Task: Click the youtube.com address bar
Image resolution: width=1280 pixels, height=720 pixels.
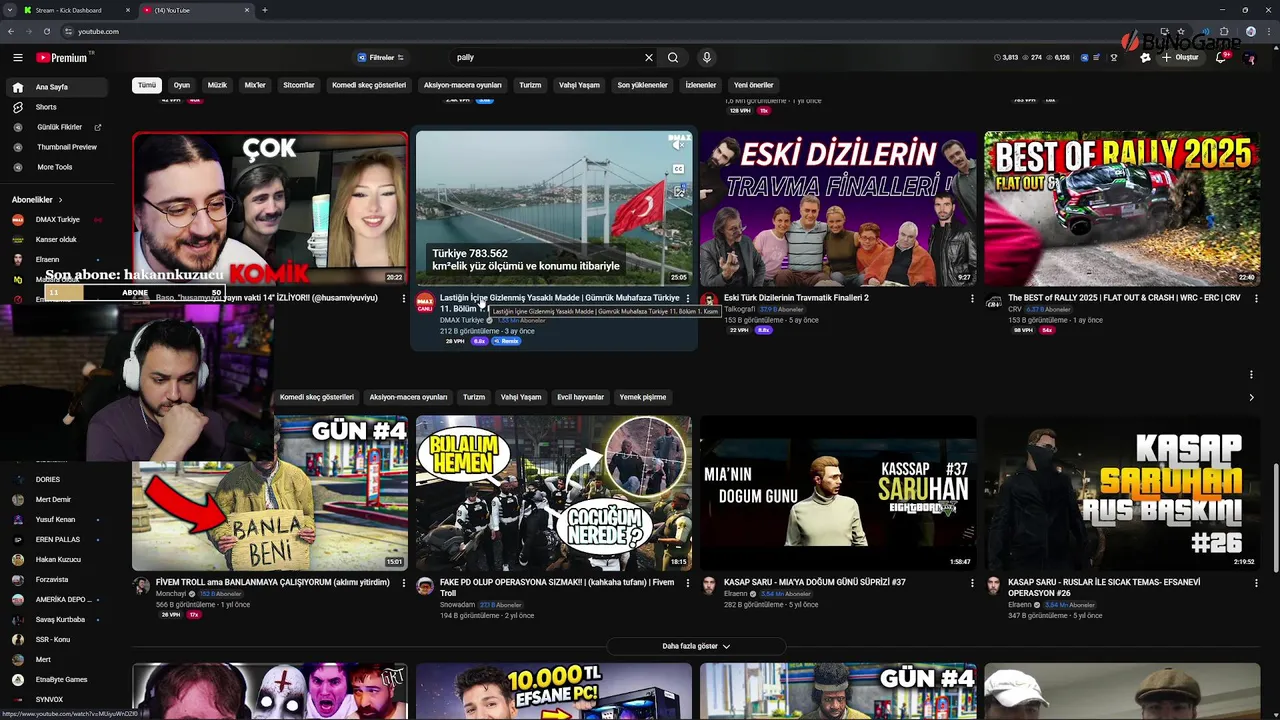Action: [x=600, y=31]
